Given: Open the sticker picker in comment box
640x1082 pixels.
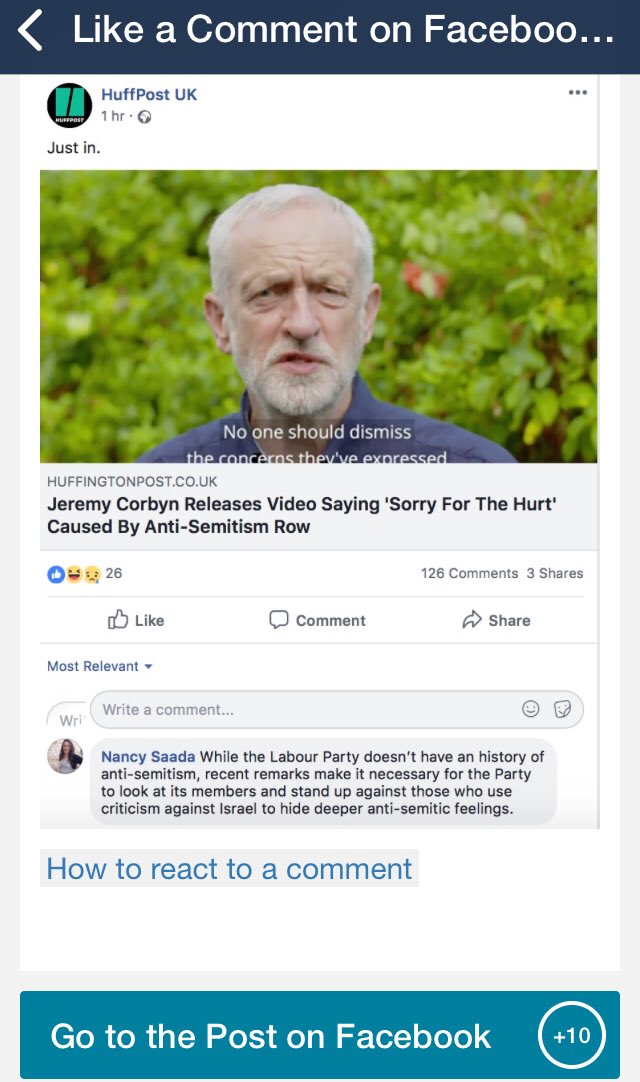Looking at the screenshot, I should coord(562,709).
